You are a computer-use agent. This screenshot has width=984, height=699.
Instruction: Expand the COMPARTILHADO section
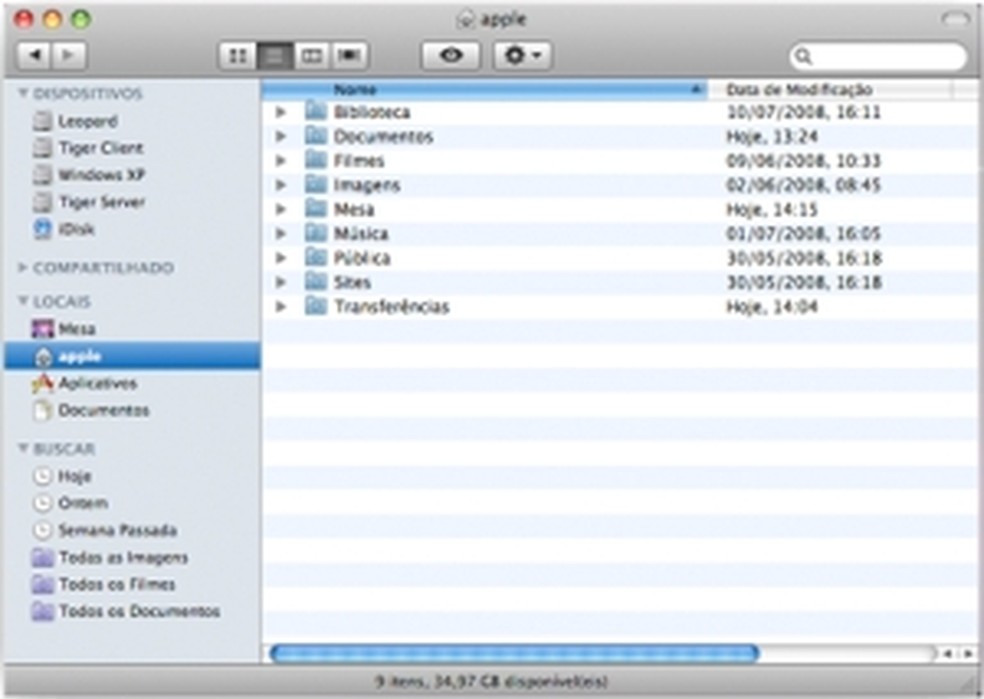coord(23,268)
